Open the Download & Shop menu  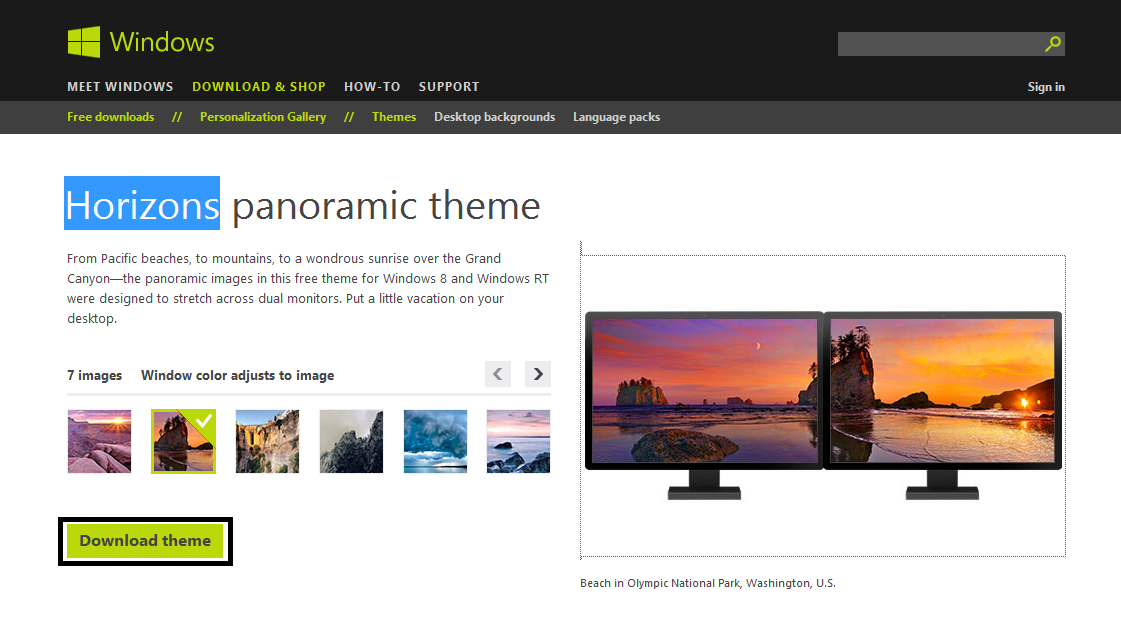tap(259, 87)
